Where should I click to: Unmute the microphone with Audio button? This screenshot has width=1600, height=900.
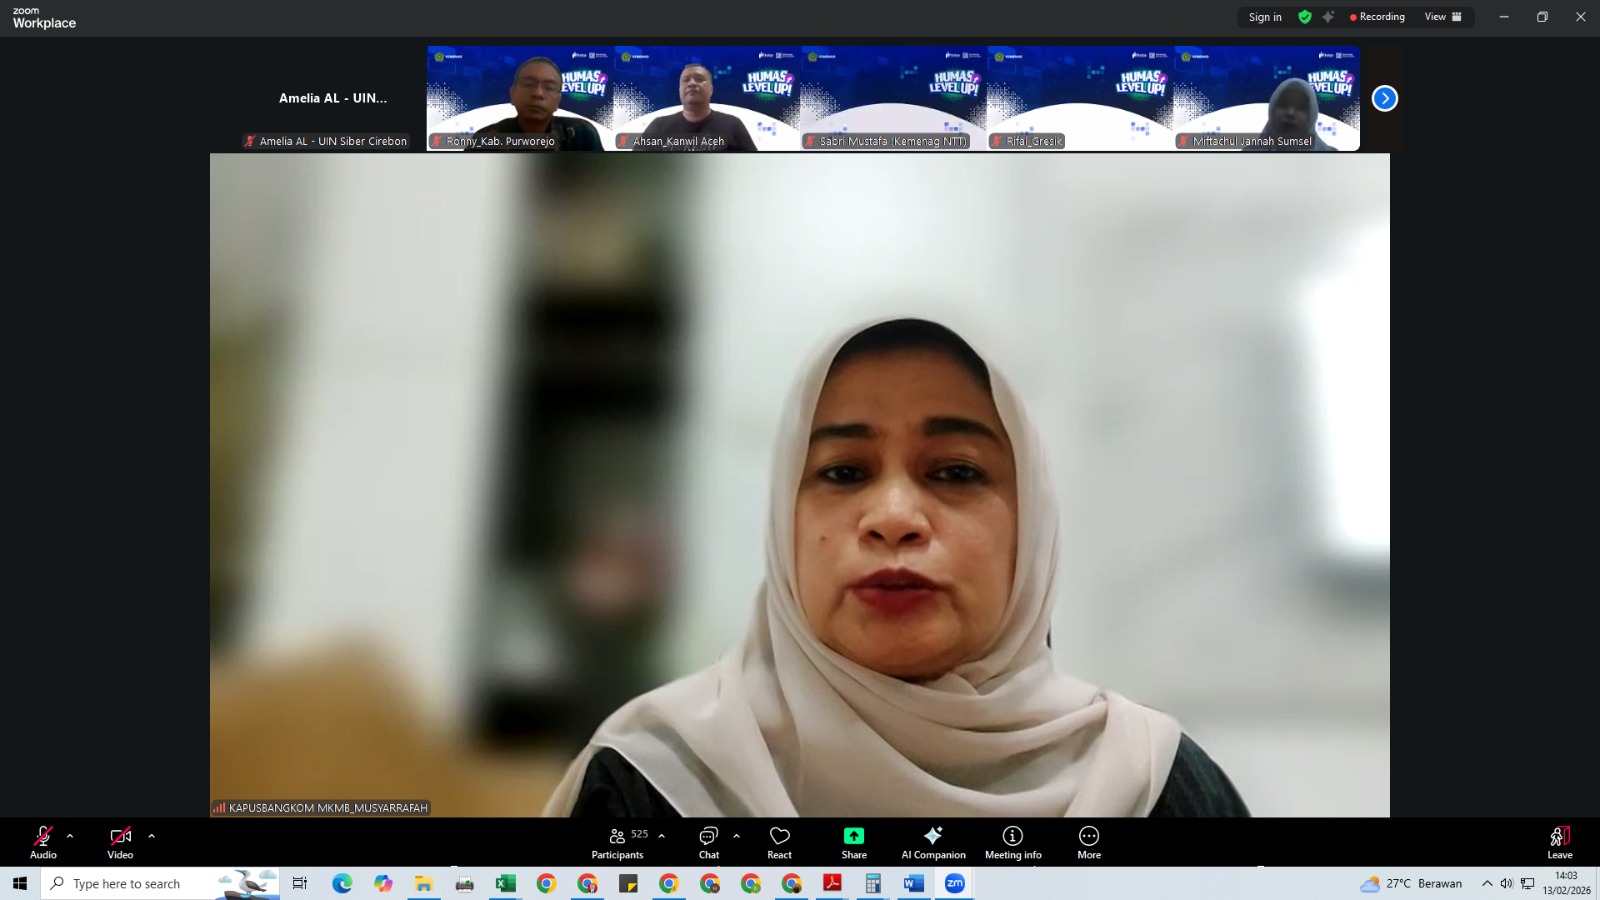tap(43, 842)
